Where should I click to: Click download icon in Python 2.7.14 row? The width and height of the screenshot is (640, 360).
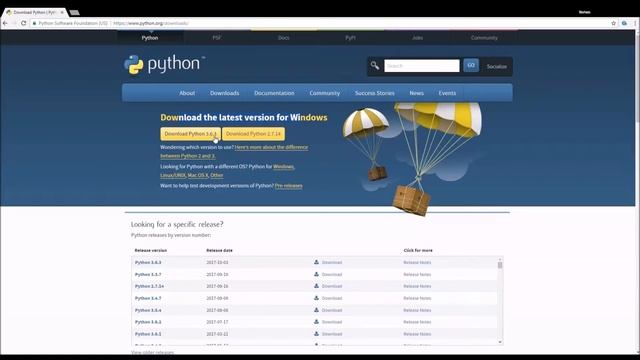(316, 286)
